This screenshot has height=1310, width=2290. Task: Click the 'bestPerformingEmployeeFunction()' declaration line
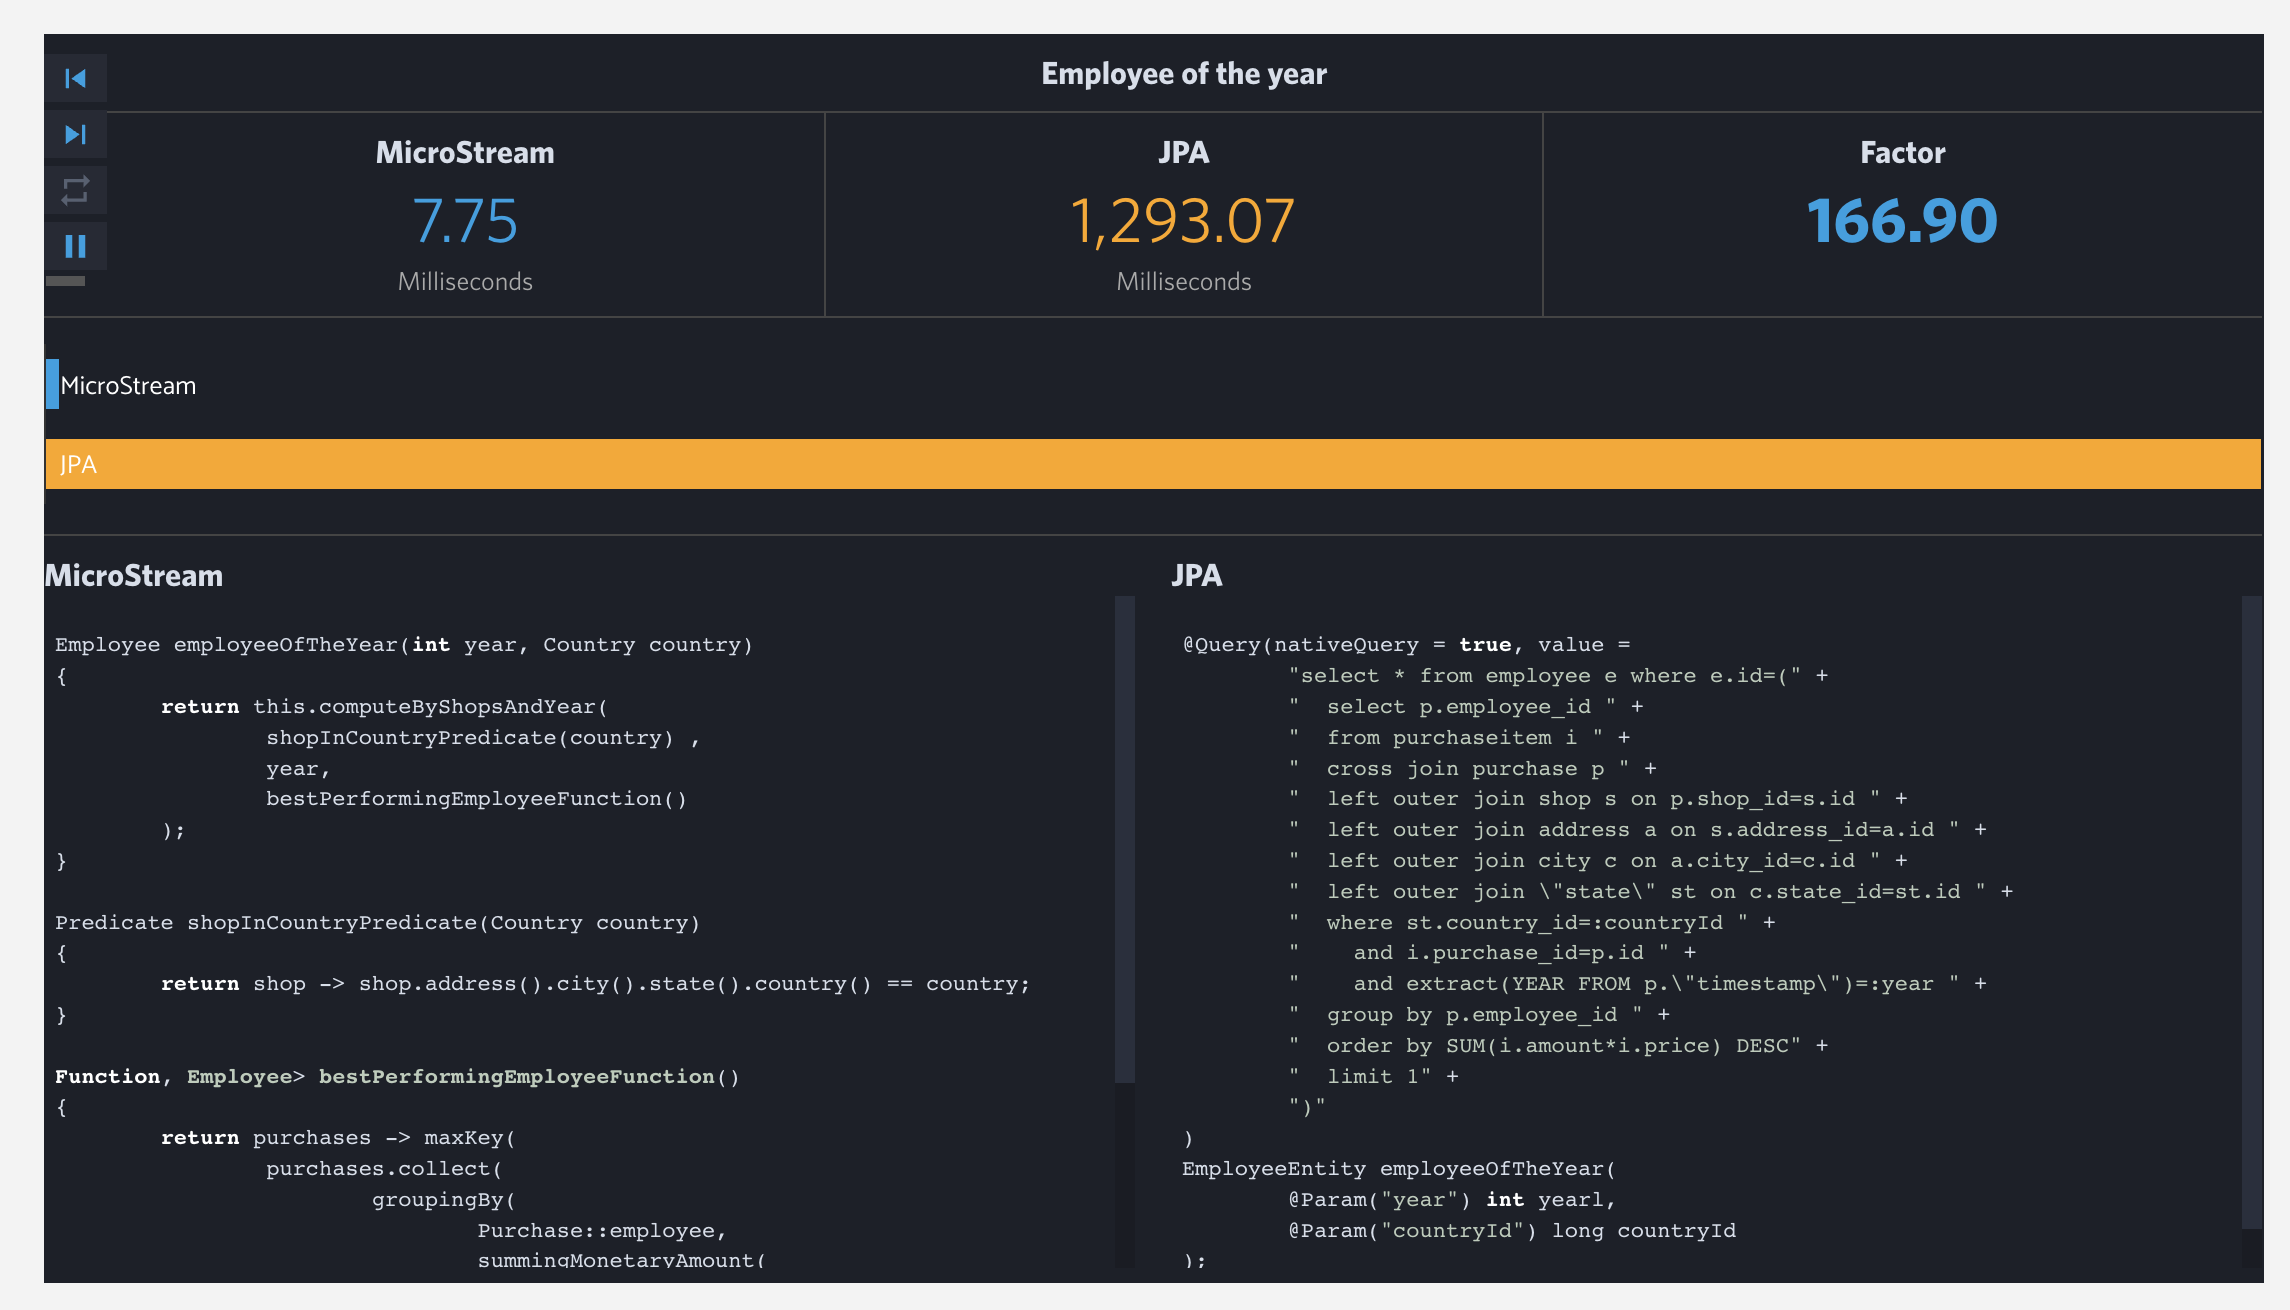(398, 1077)
